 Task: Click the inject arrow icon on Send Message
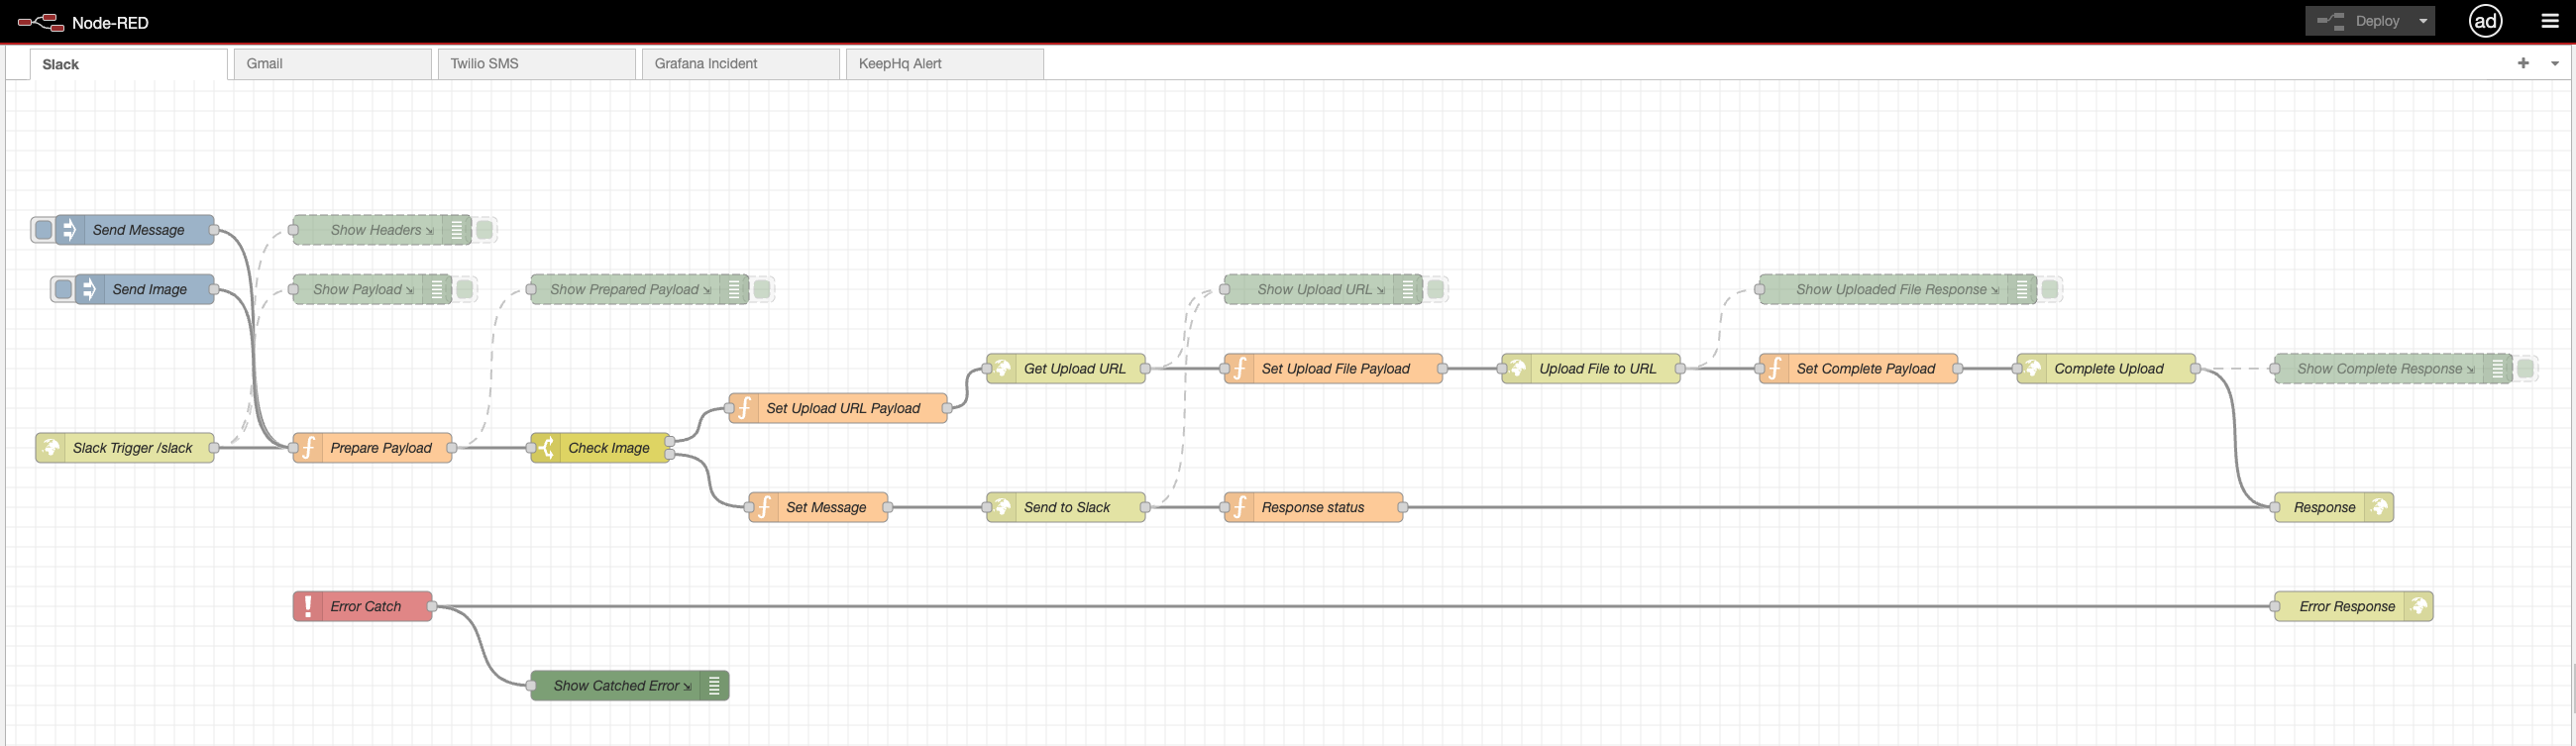pyautogui.click(x=70, y=230)
